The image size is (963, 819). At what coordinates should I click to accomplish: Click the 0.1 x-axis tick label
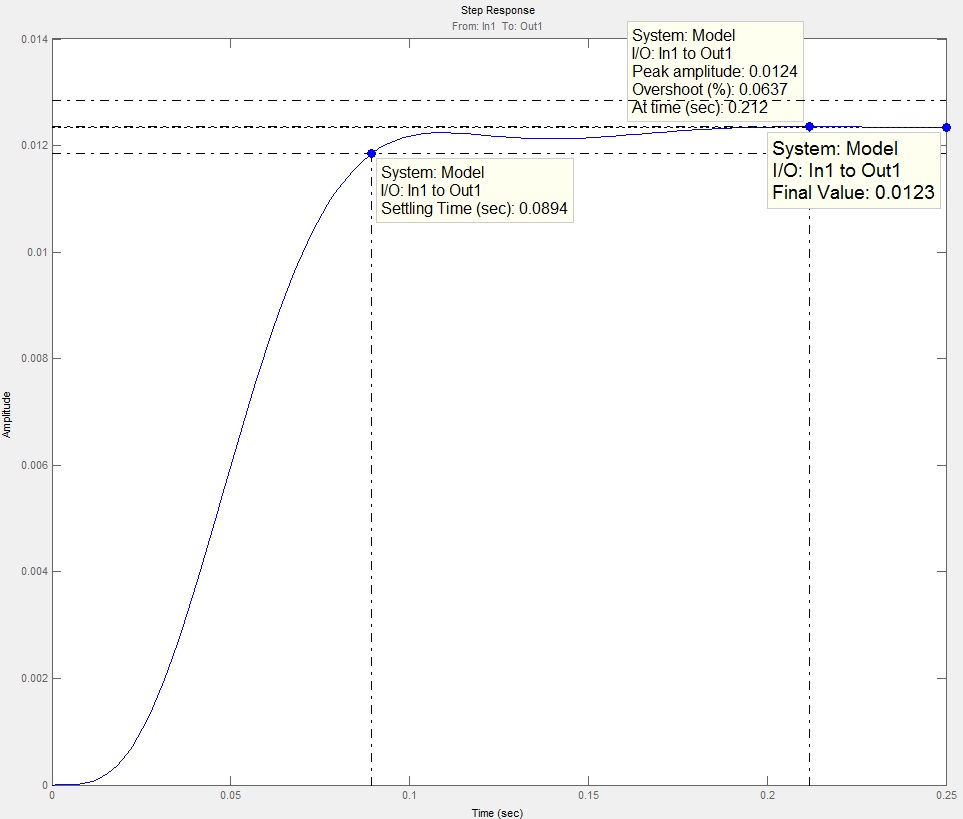[x=410, y=796]
